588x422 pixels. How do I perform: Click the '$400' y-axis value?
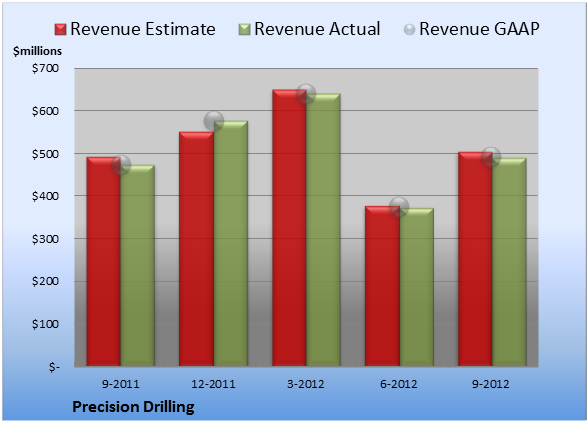(45, 196)
